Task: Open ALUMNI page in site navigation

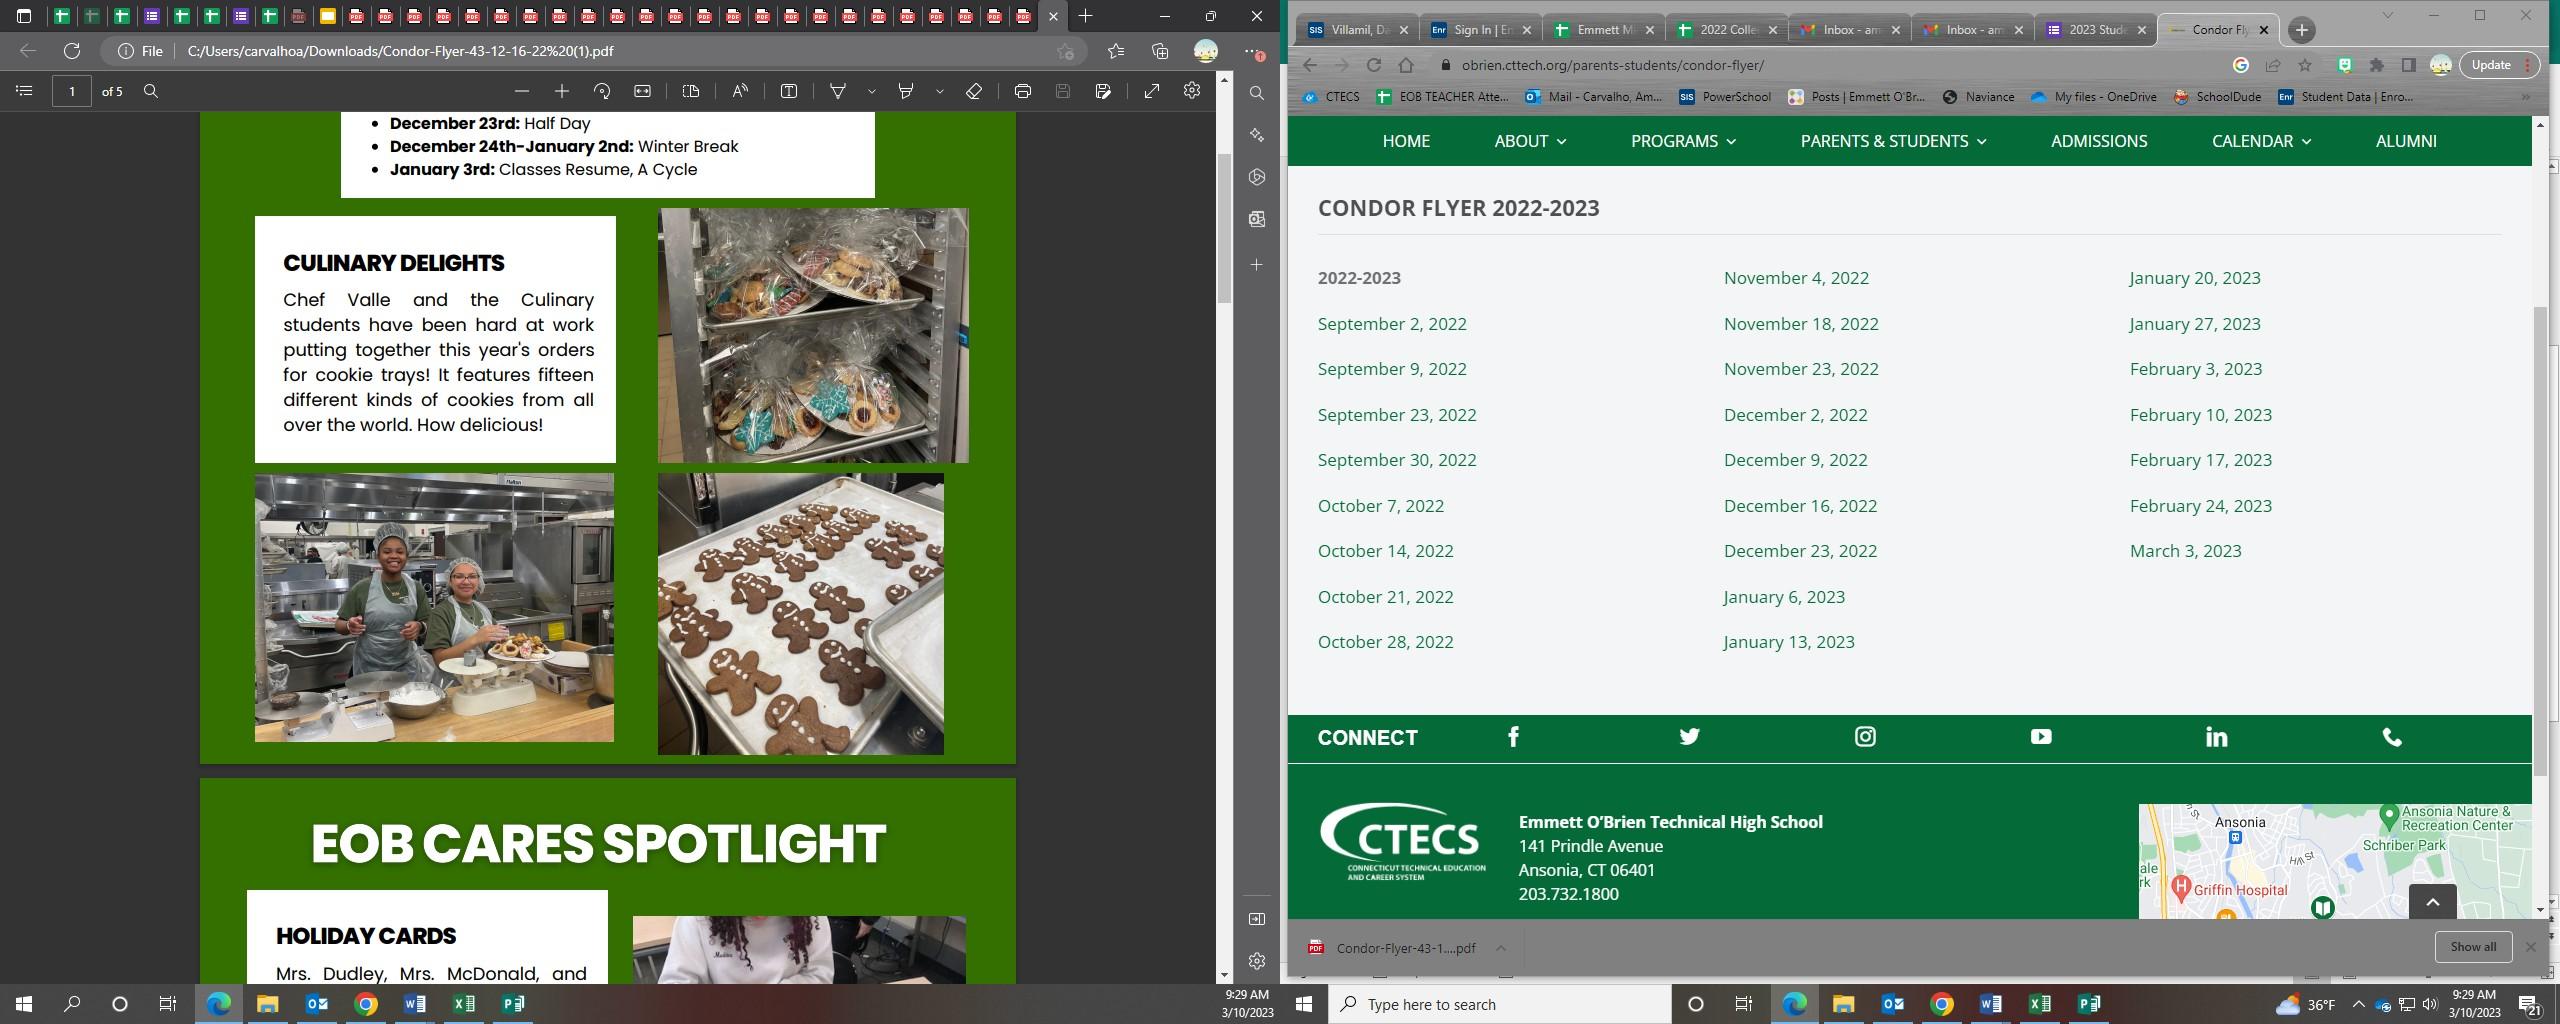Action: click(2406, 141)
